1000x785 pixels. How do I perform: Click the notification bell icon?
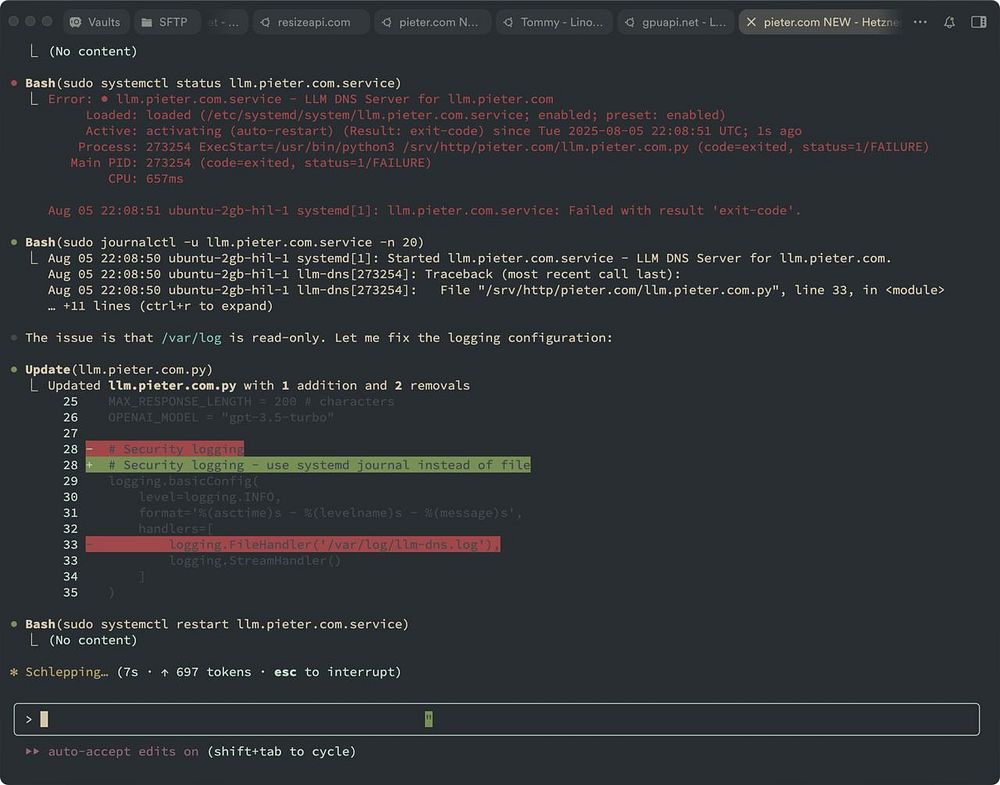pos(949,22)
